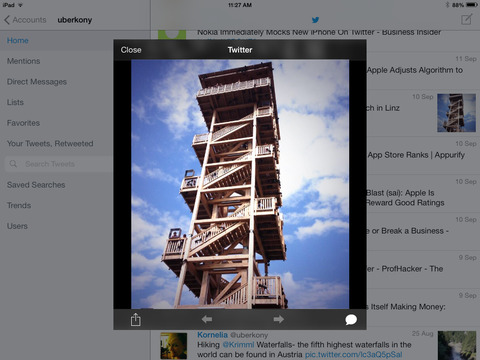Go back to Accounts
Image resolution: width=480 pixels, height=360 pixels.
(25, 20)
